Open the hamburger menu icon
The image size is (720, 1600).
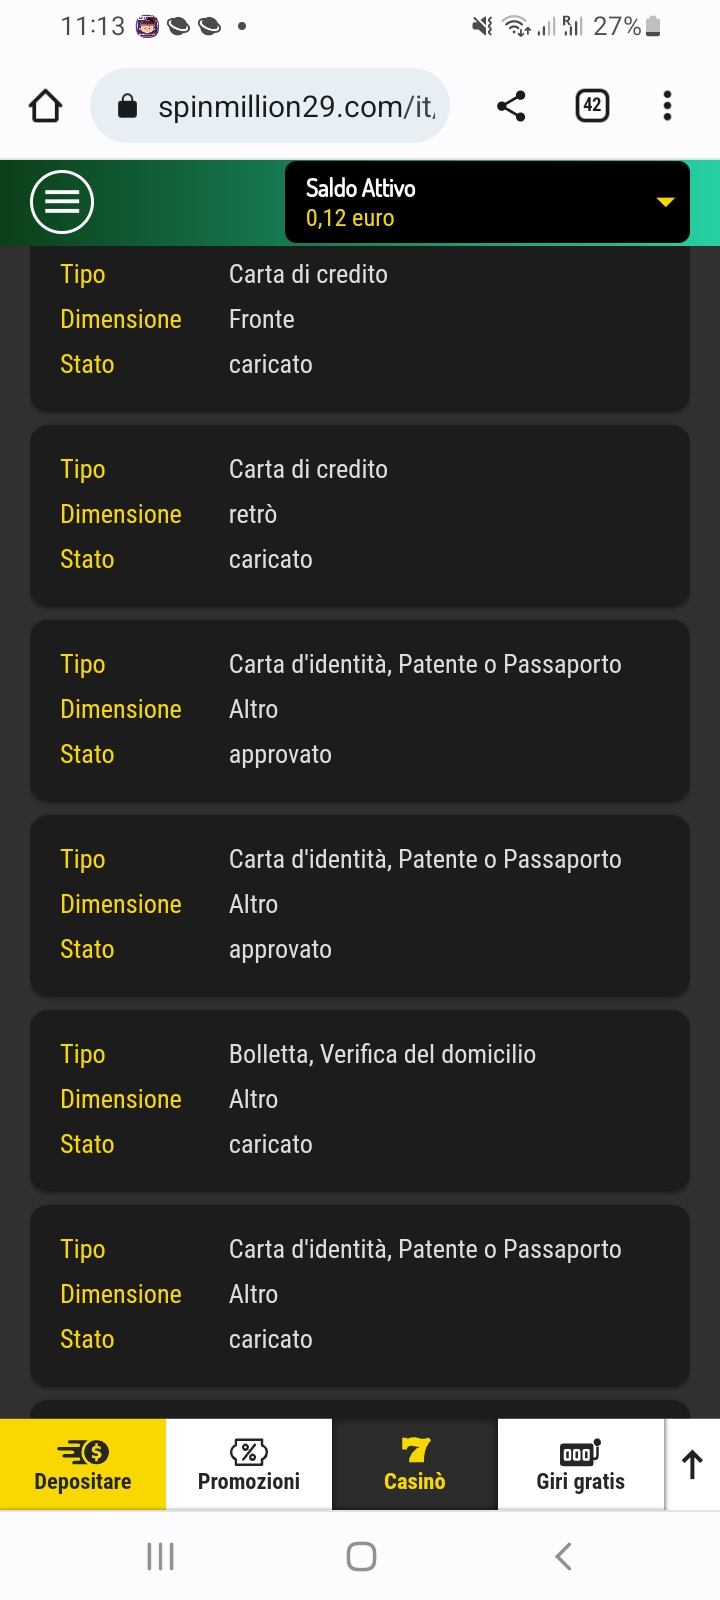(x=62, y=202)
